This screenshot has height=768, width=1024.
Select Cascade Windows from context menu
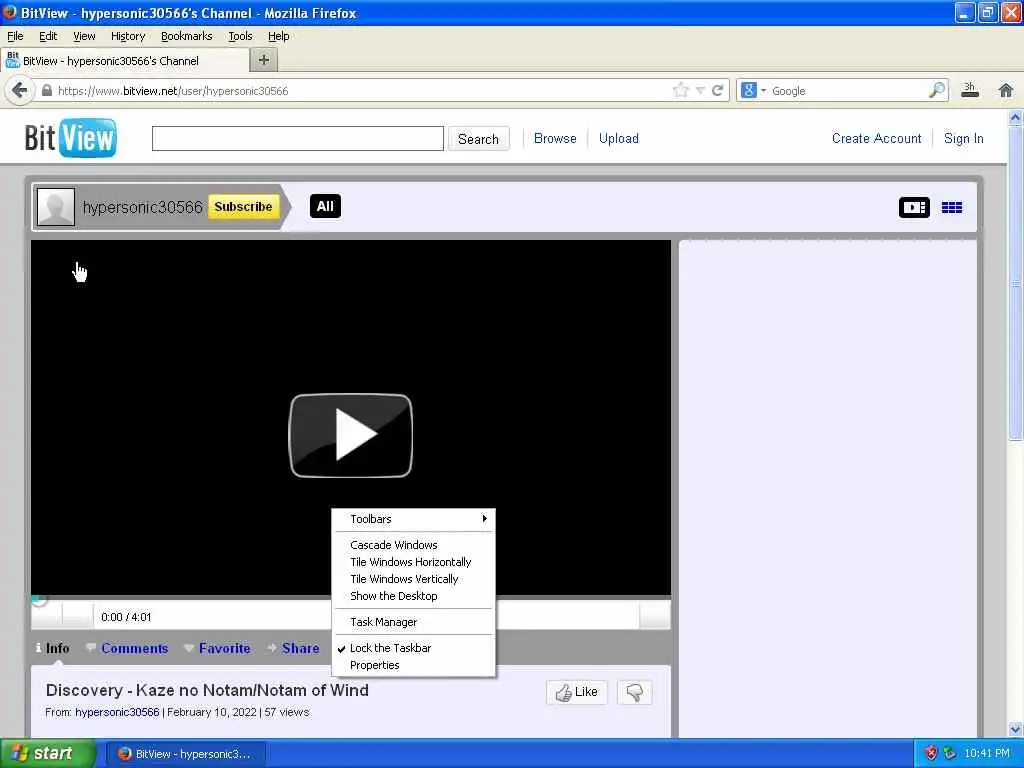tap(413, 545)
